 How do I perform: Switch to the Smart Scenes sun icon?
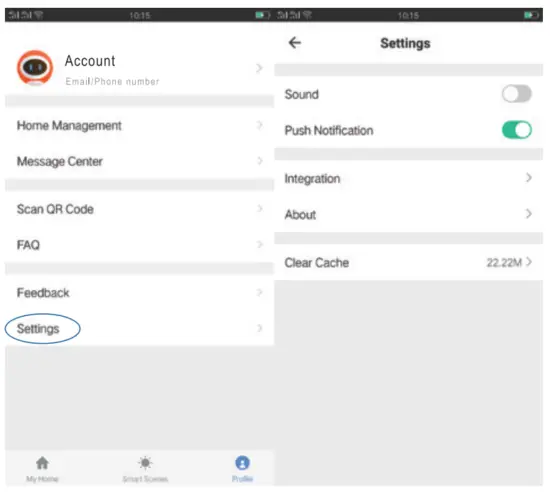click(145, 463)
